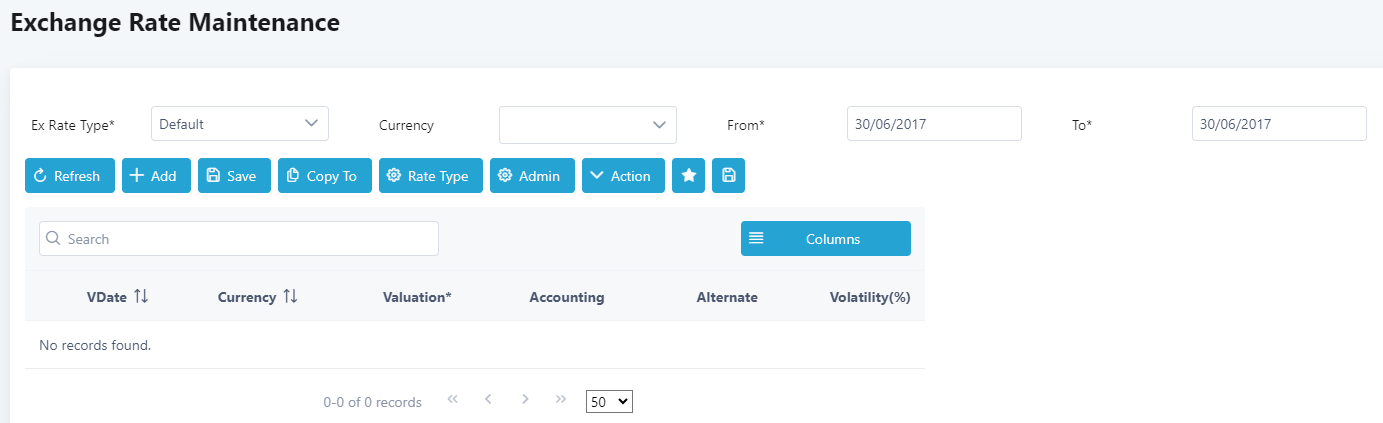Open the Columns chooser

pos(826,239)
